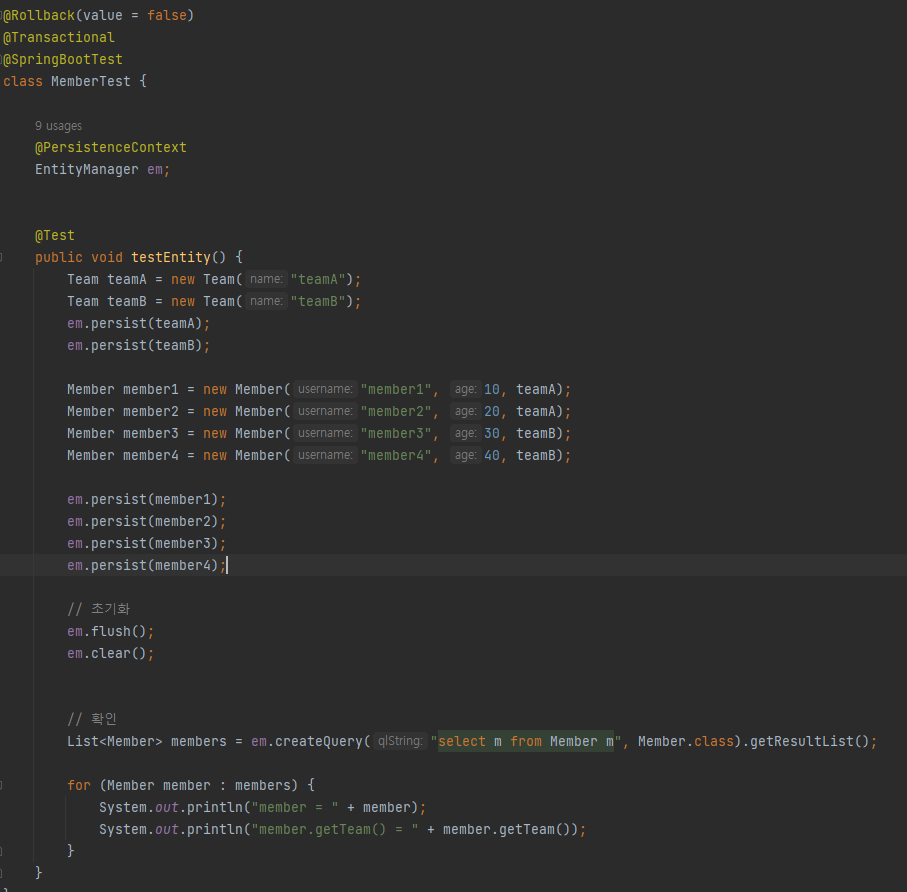Click the 'username:' hint on member1 line
This screenshot has height=892, width=907.
[325, 389]
